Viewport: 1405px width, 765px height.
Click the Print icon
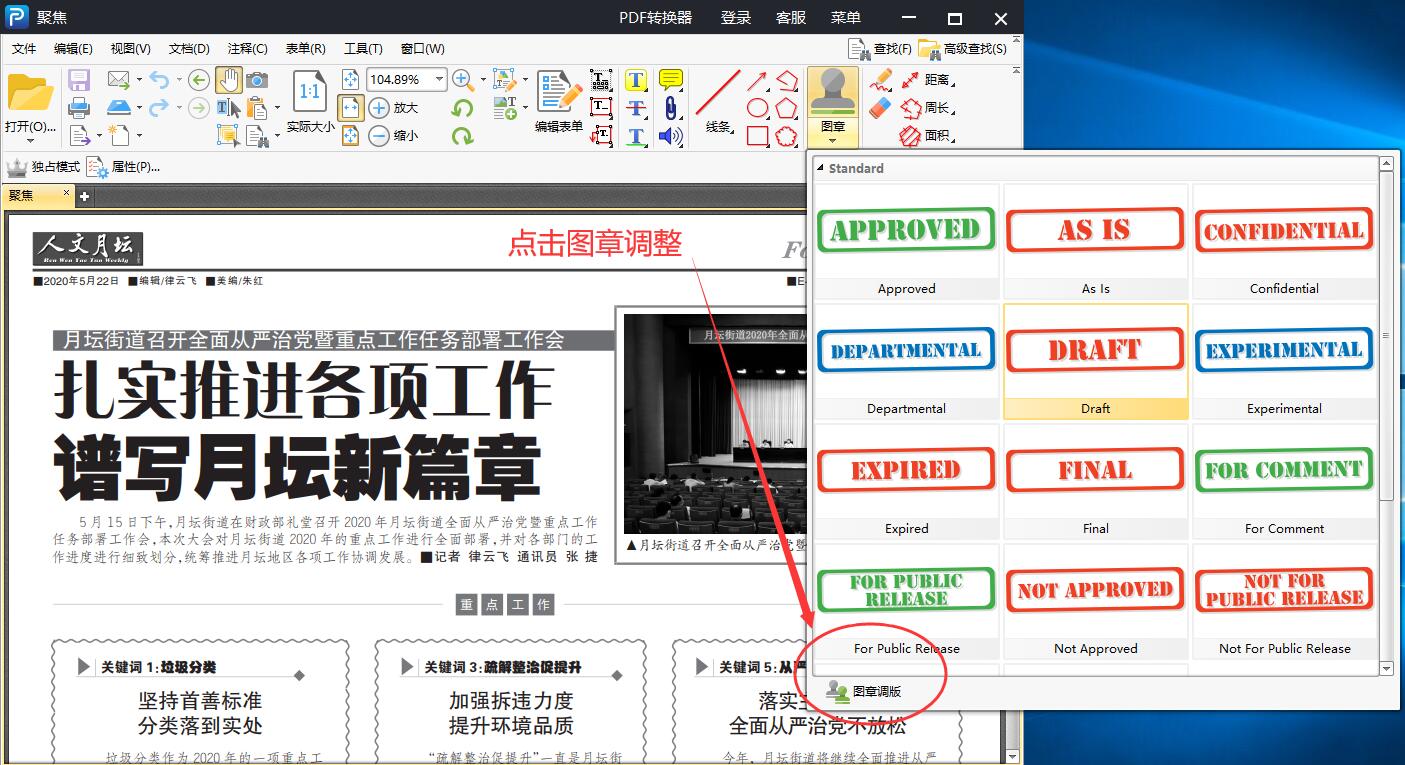coord(79,107)
